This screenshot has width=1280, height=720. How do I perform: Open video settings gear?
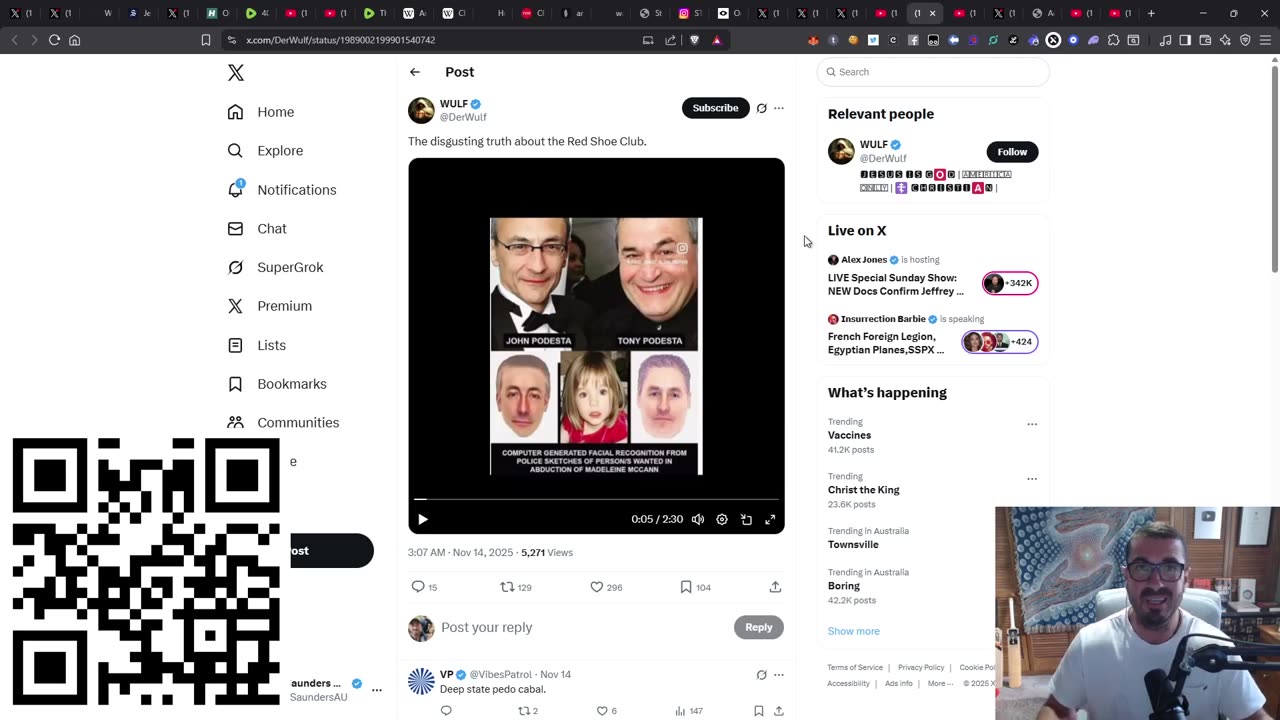pos(722,519)
